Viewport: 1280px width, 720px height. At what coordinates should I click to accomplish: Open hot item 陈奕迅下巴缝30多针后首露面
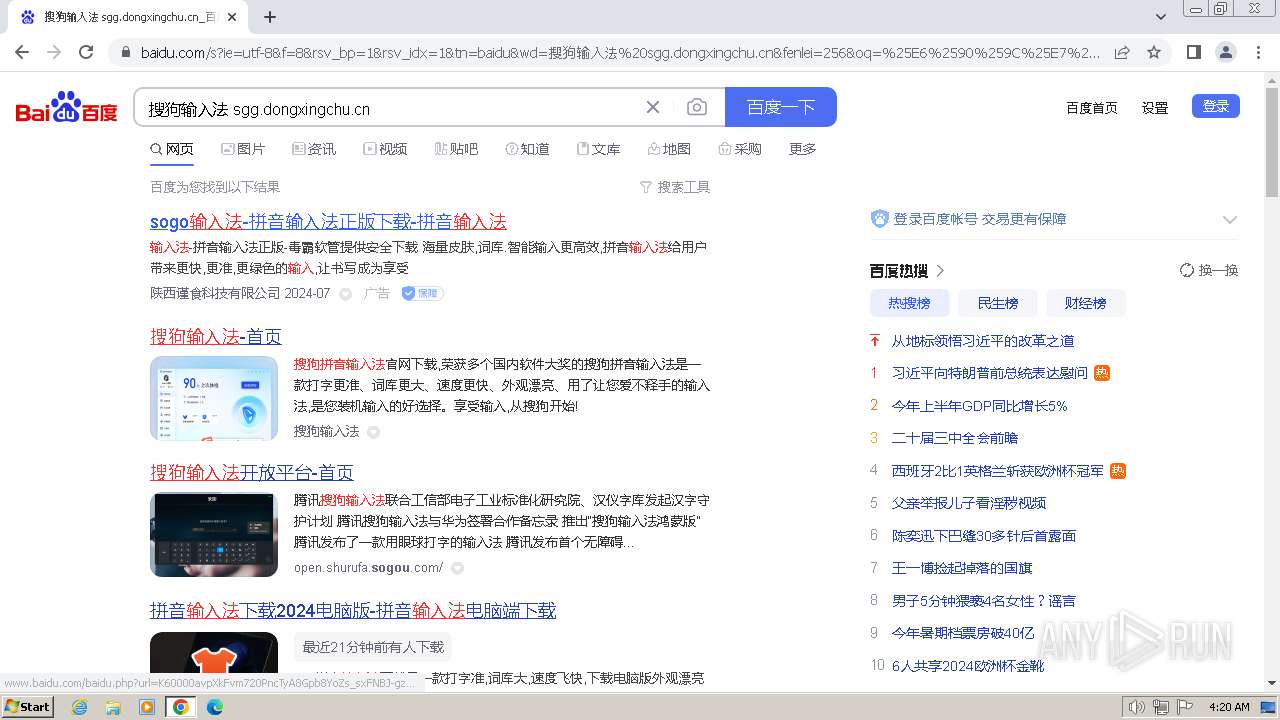tap(984, 535)
